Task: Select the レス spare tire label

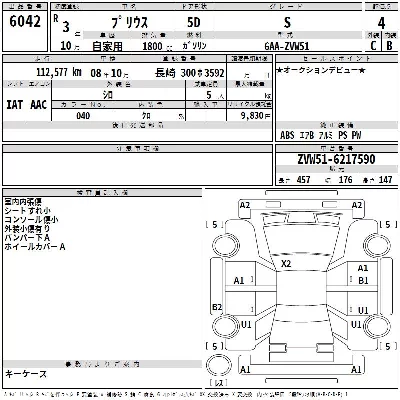Action: (219, 383)
